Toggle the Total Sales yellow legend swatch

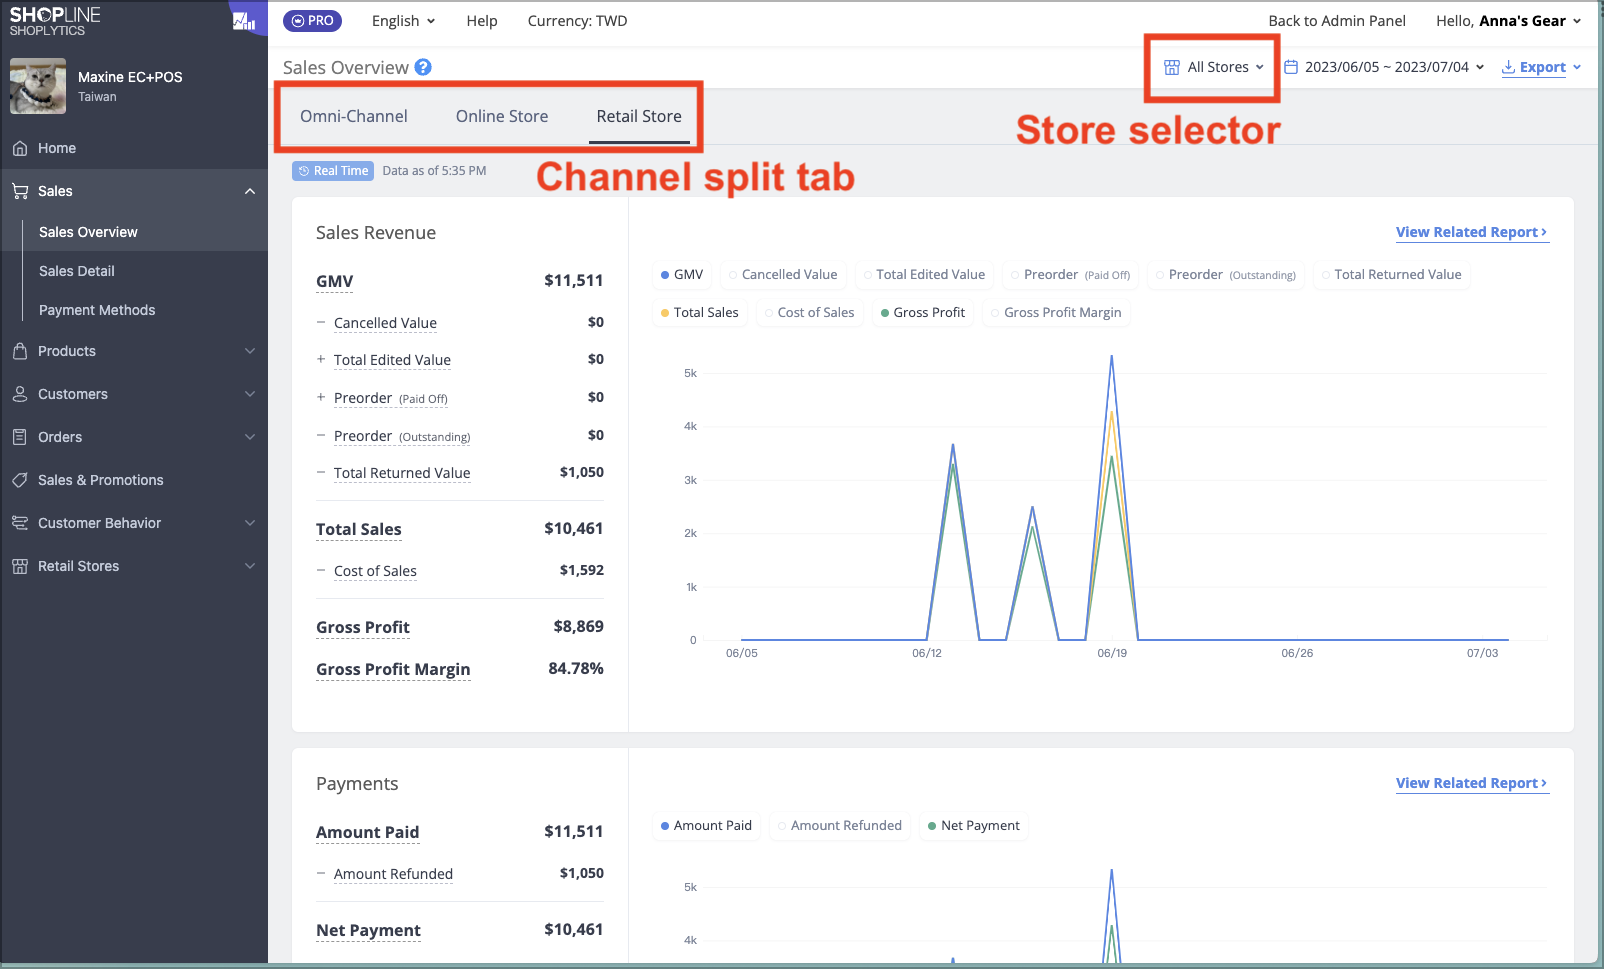665,313
